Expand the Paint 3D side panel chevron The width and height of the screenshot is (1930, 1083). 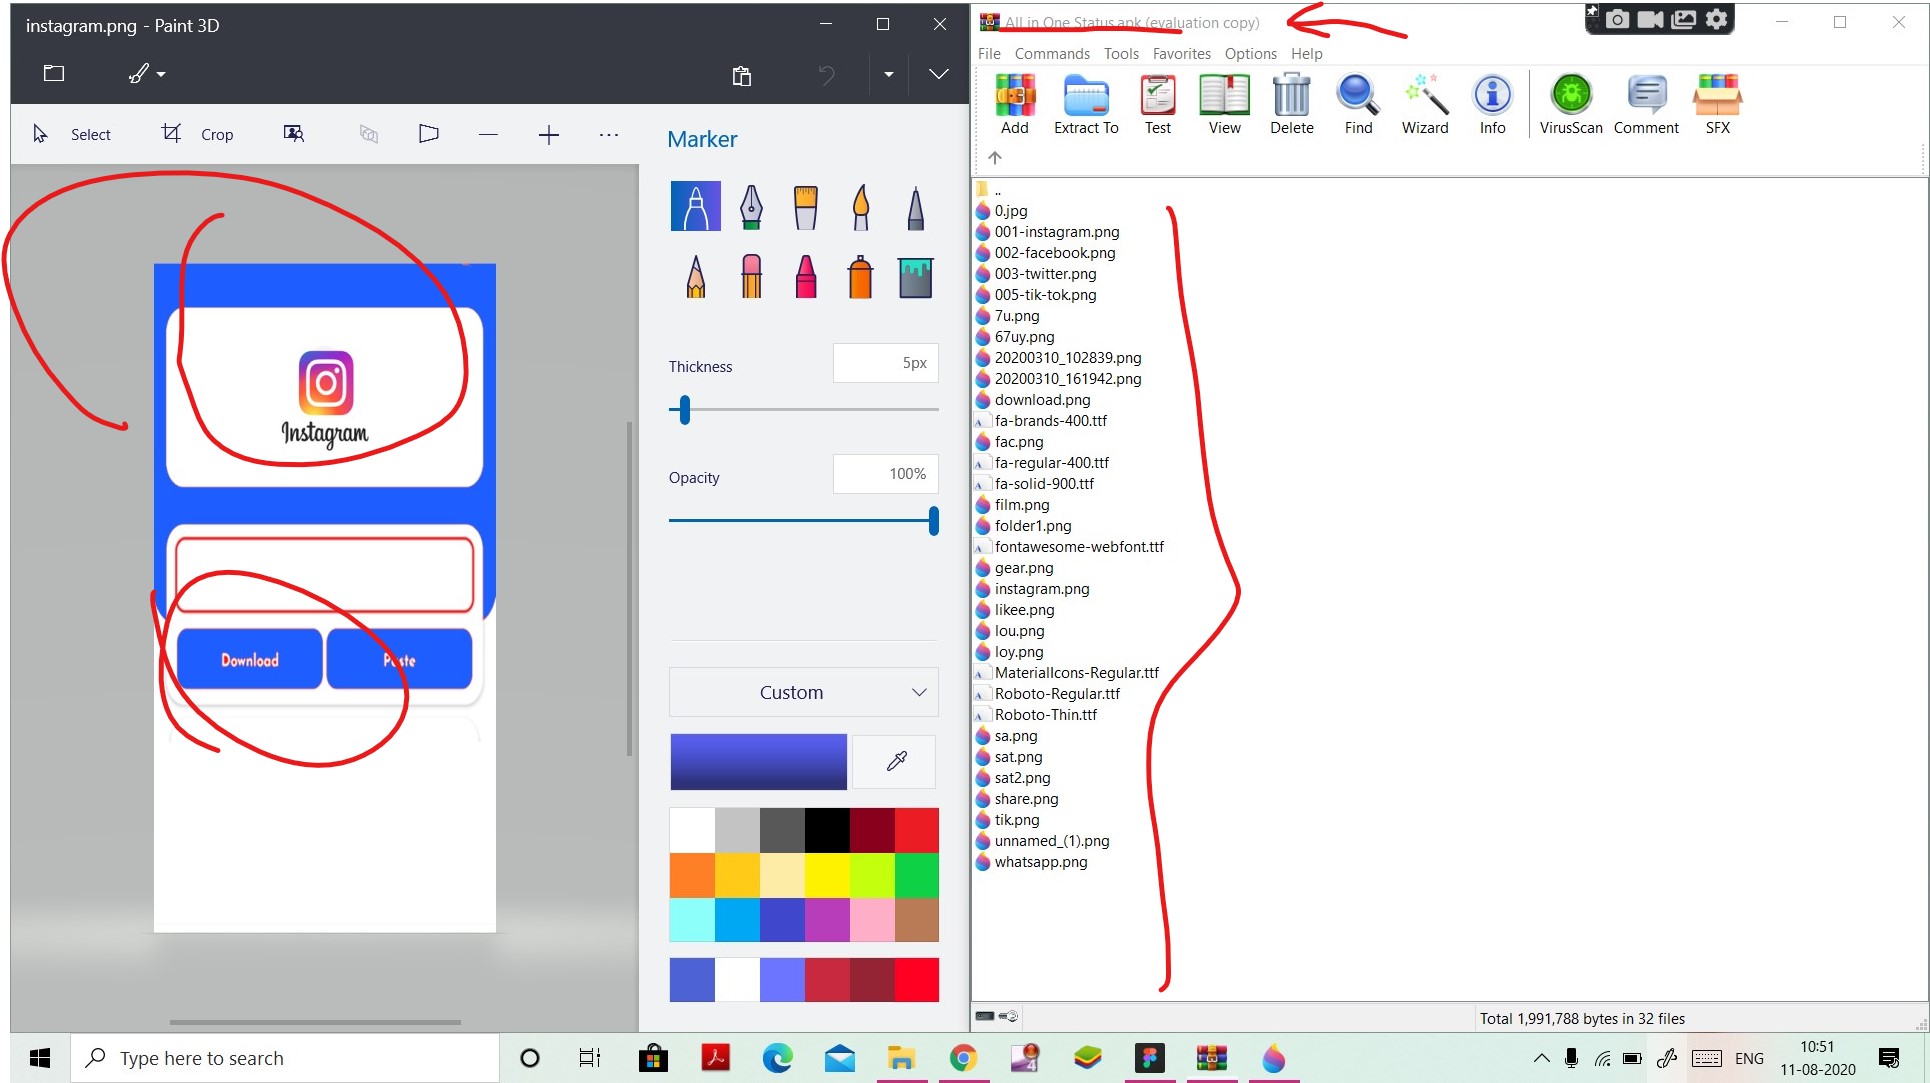[938, 74]
